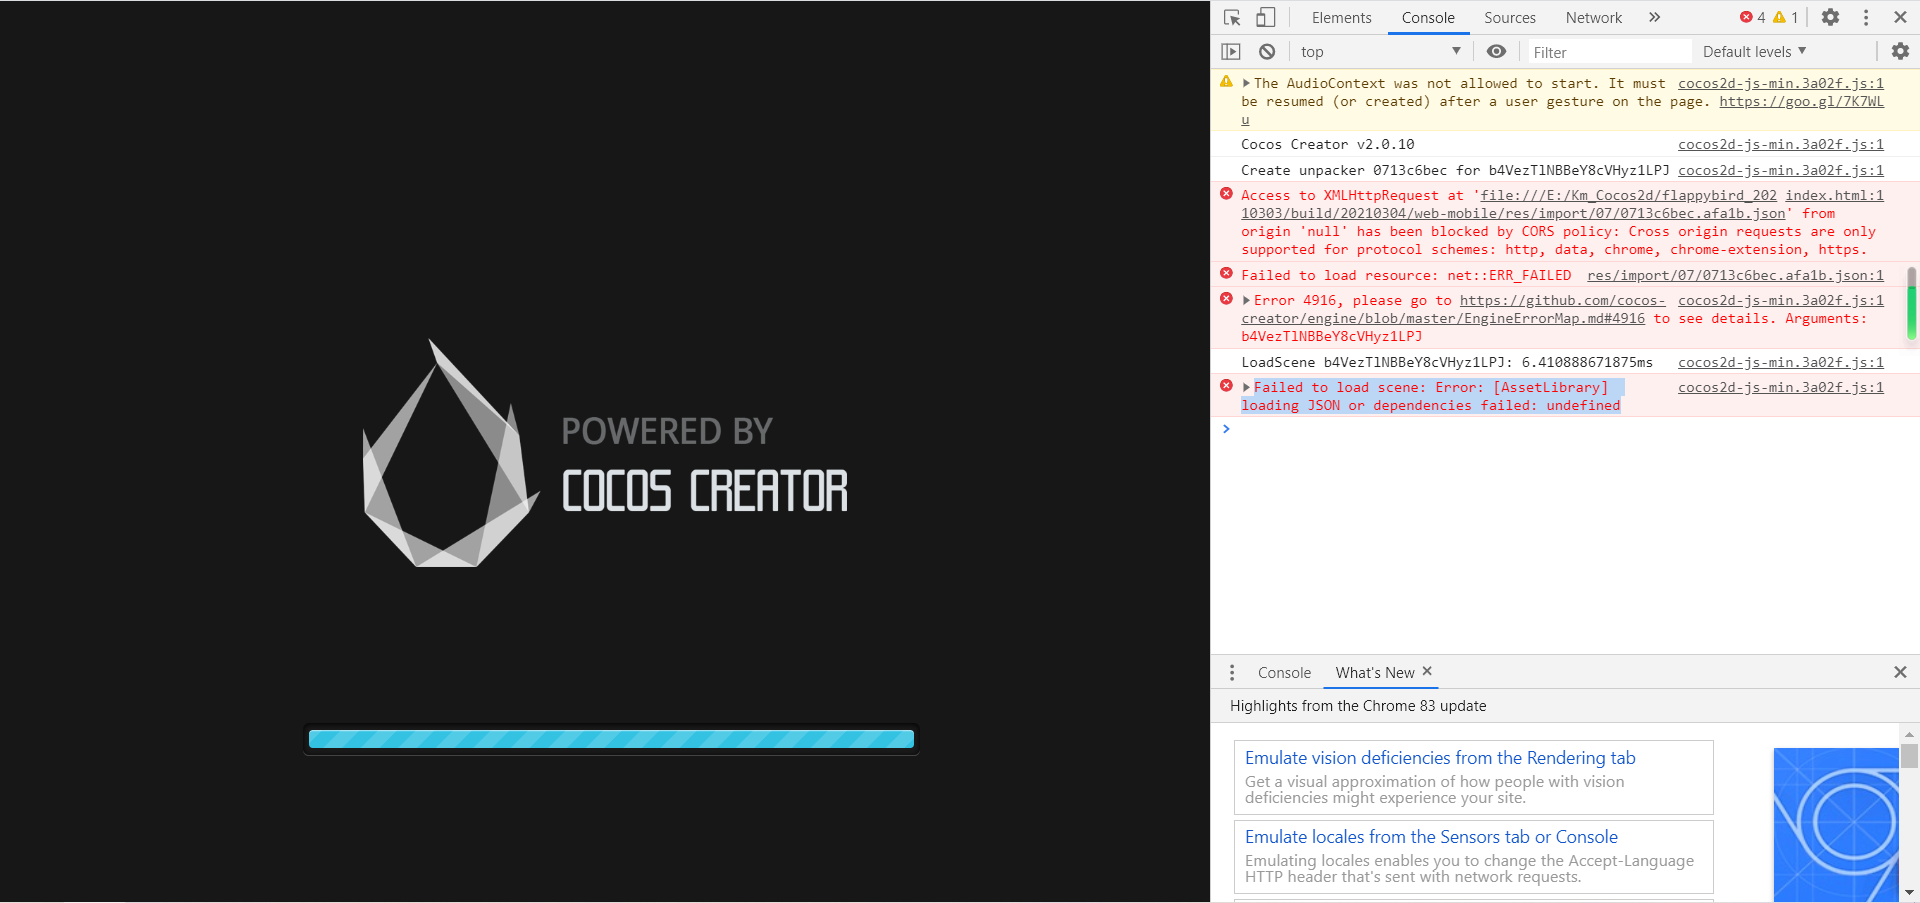Click the net::ERR_FAILED error icon

coord(1226,274)
